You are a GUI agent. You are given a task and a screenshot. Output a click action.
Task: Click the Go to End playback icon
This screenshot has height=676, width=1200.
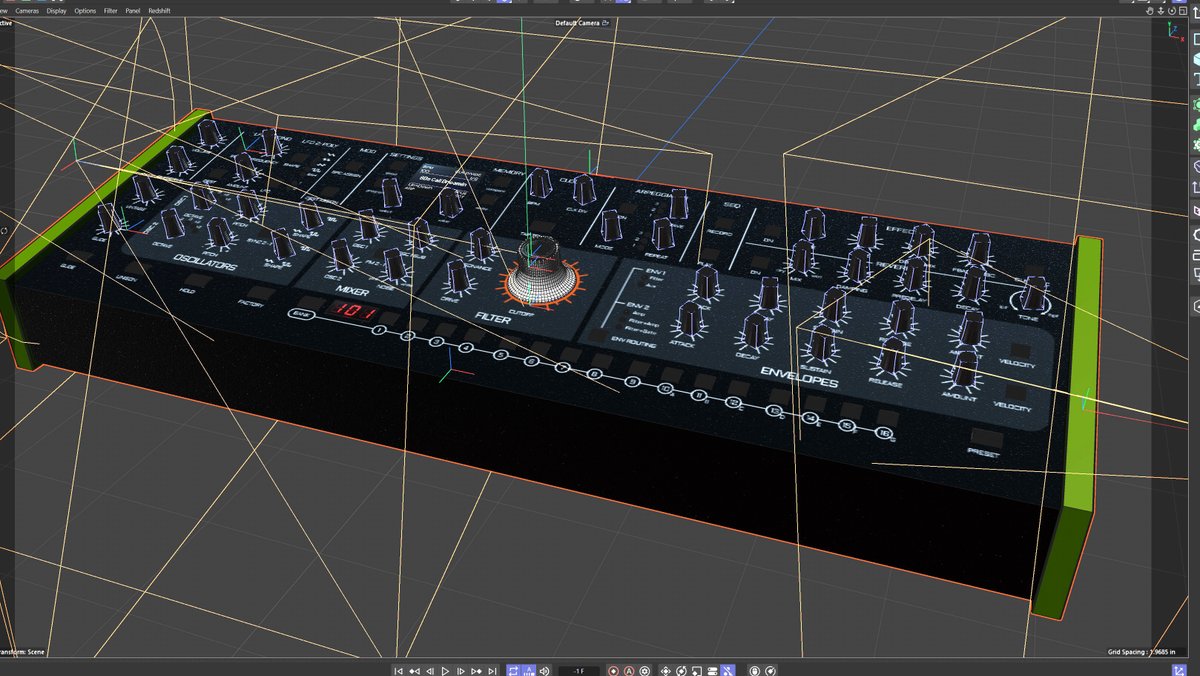(492, 670)
